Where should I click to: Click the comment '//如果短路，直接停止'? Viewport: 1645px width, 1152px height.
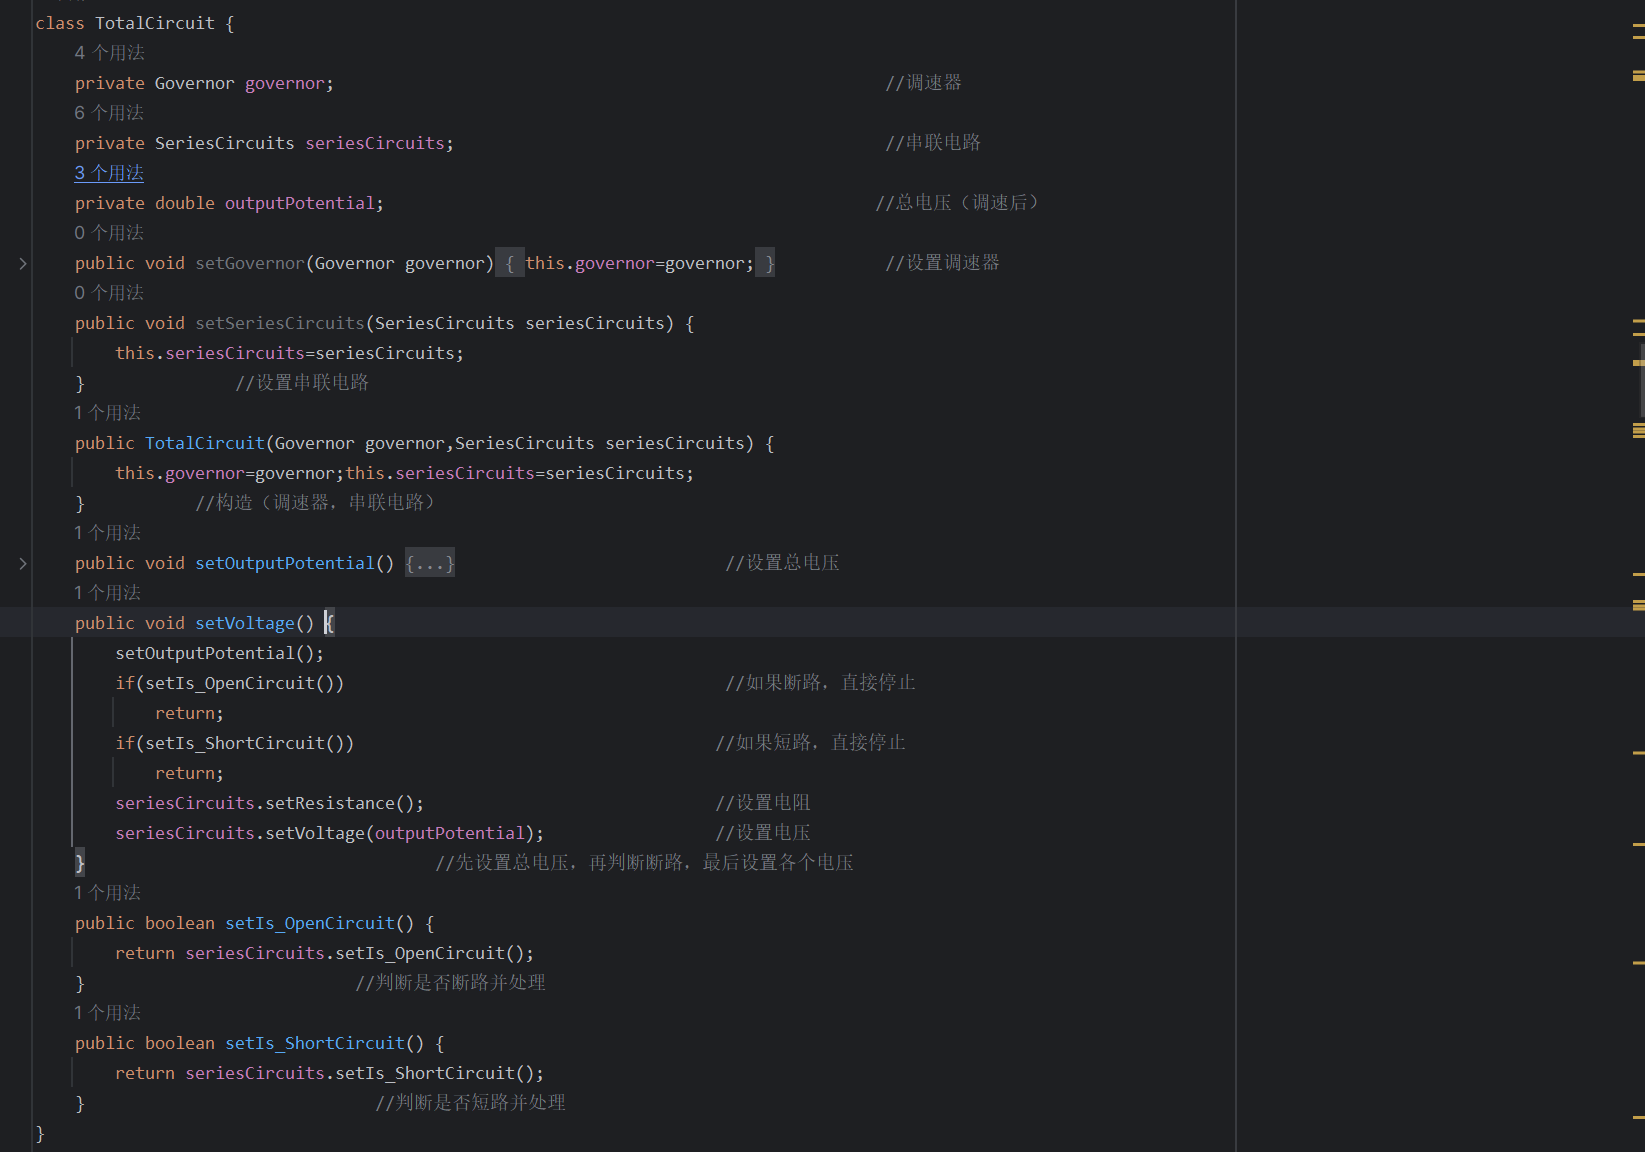tap(810, 742)
